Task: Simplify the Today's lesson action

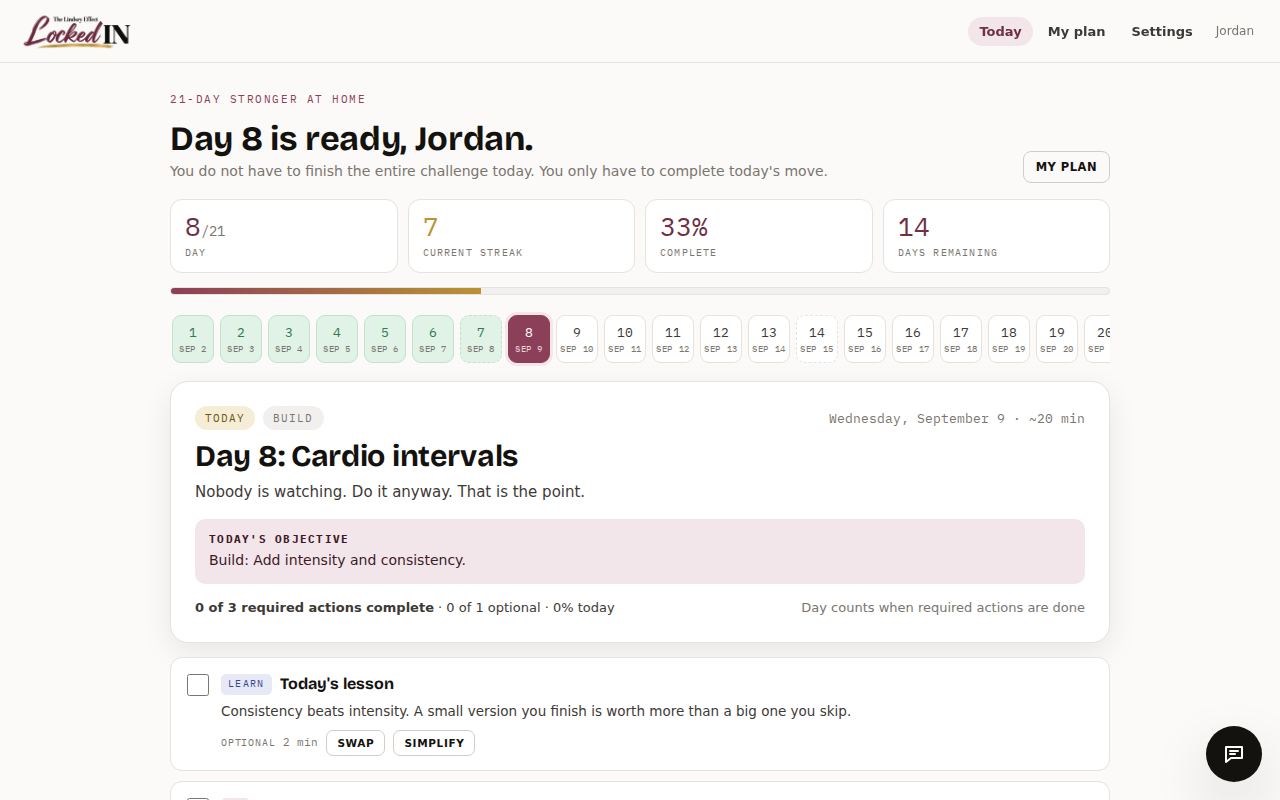Action: coord(434,743)
